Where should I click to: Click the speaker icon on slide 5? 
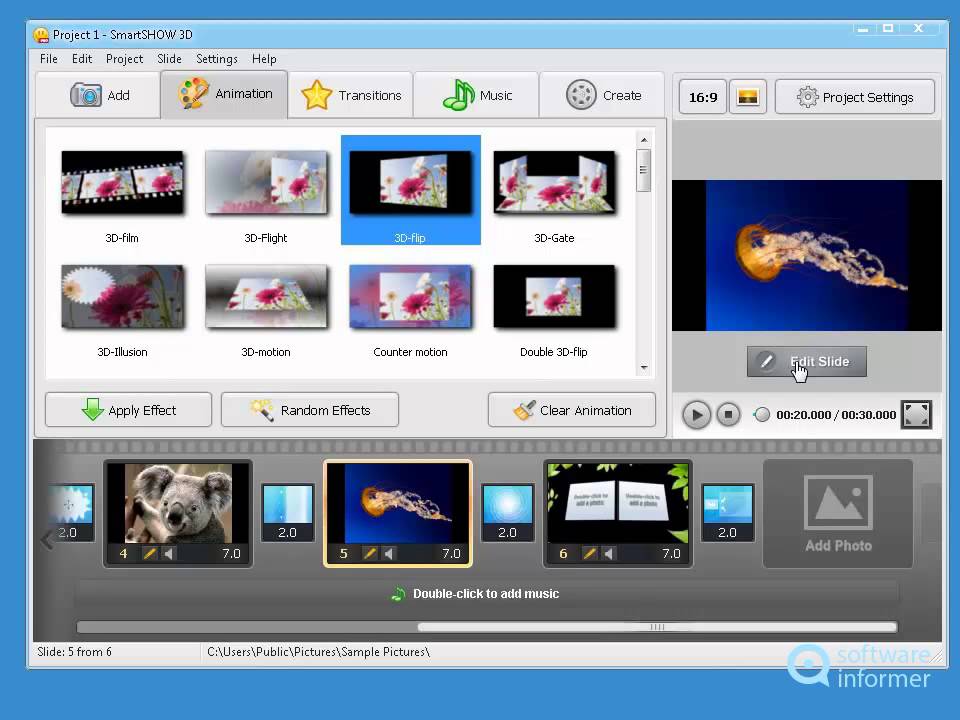pyautogui.click(x=389, y=553)
